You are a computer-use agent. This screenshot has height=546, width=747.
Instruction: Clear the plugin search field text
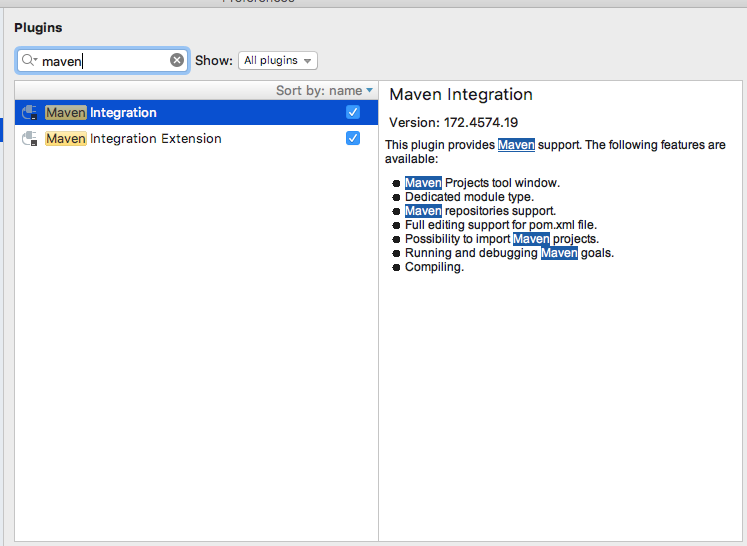177,60
